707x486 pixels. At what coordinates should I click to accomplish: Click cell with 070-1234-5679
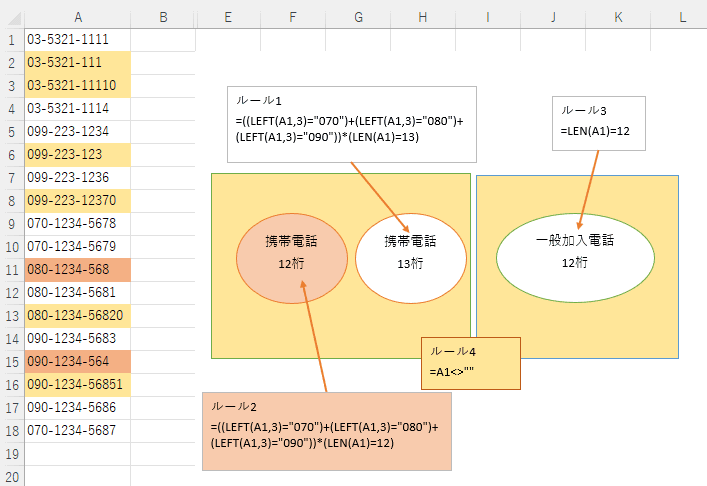coord(78,247)
